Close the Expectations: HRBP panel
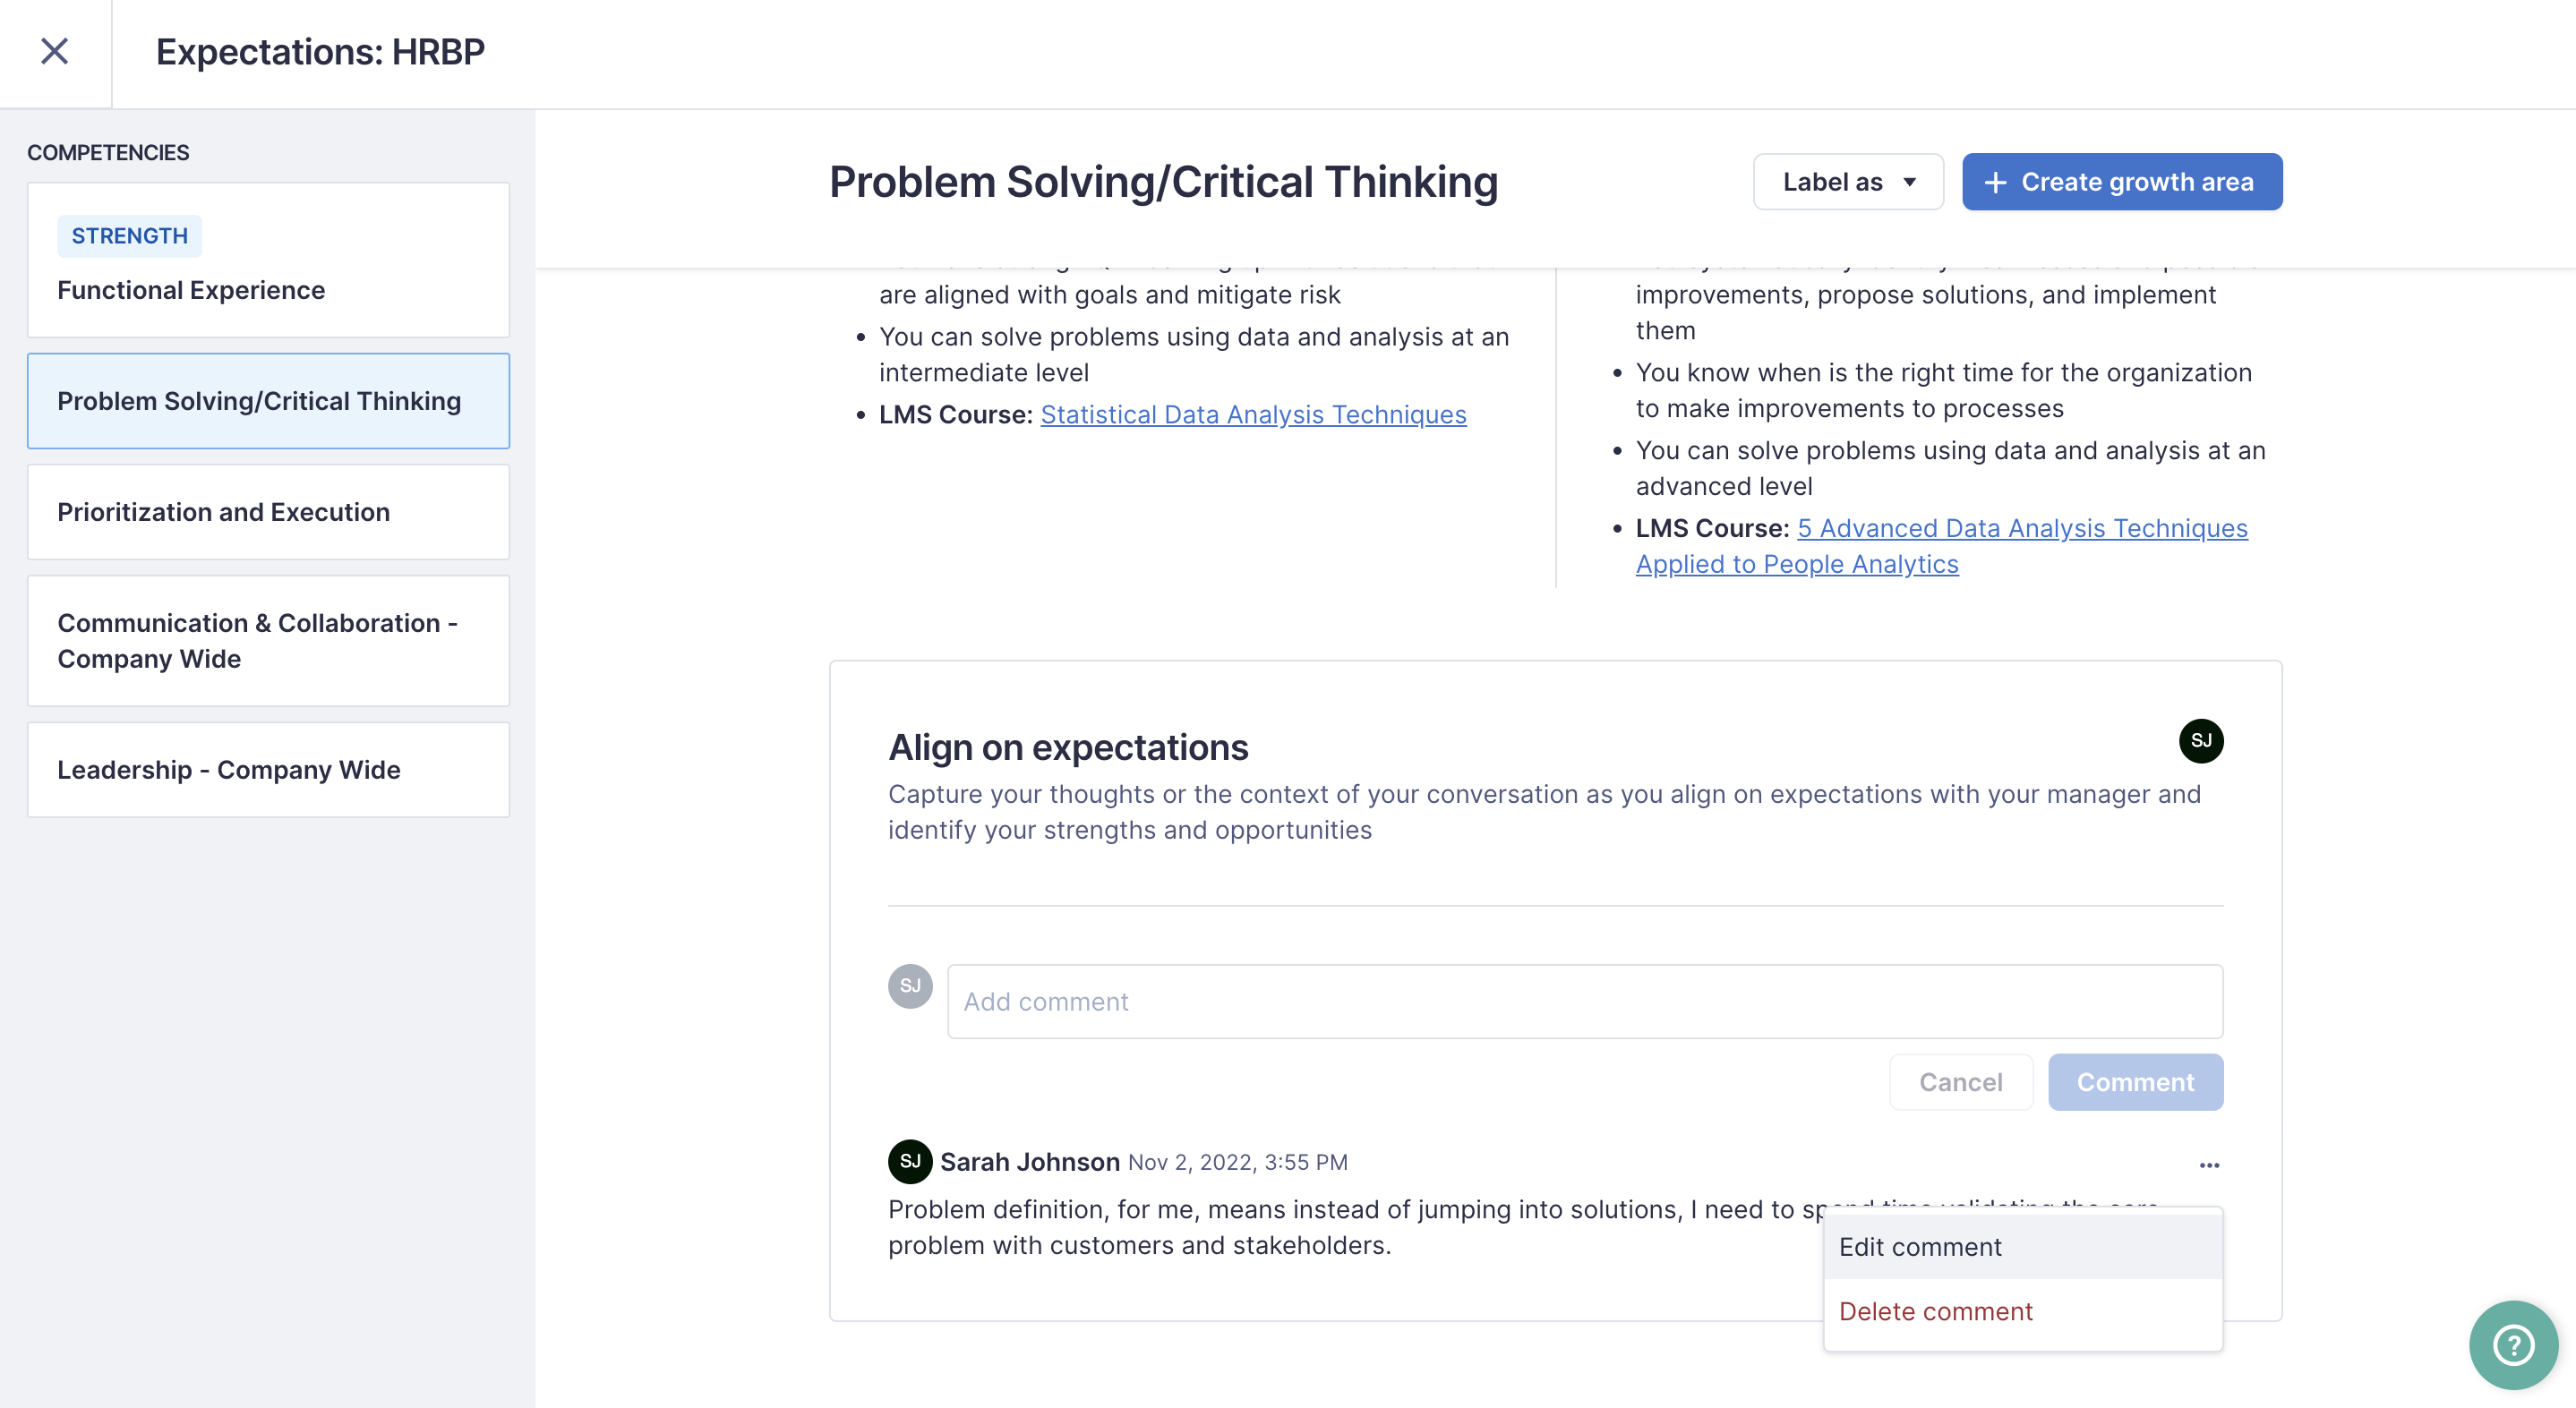 (x=54, y=51)
